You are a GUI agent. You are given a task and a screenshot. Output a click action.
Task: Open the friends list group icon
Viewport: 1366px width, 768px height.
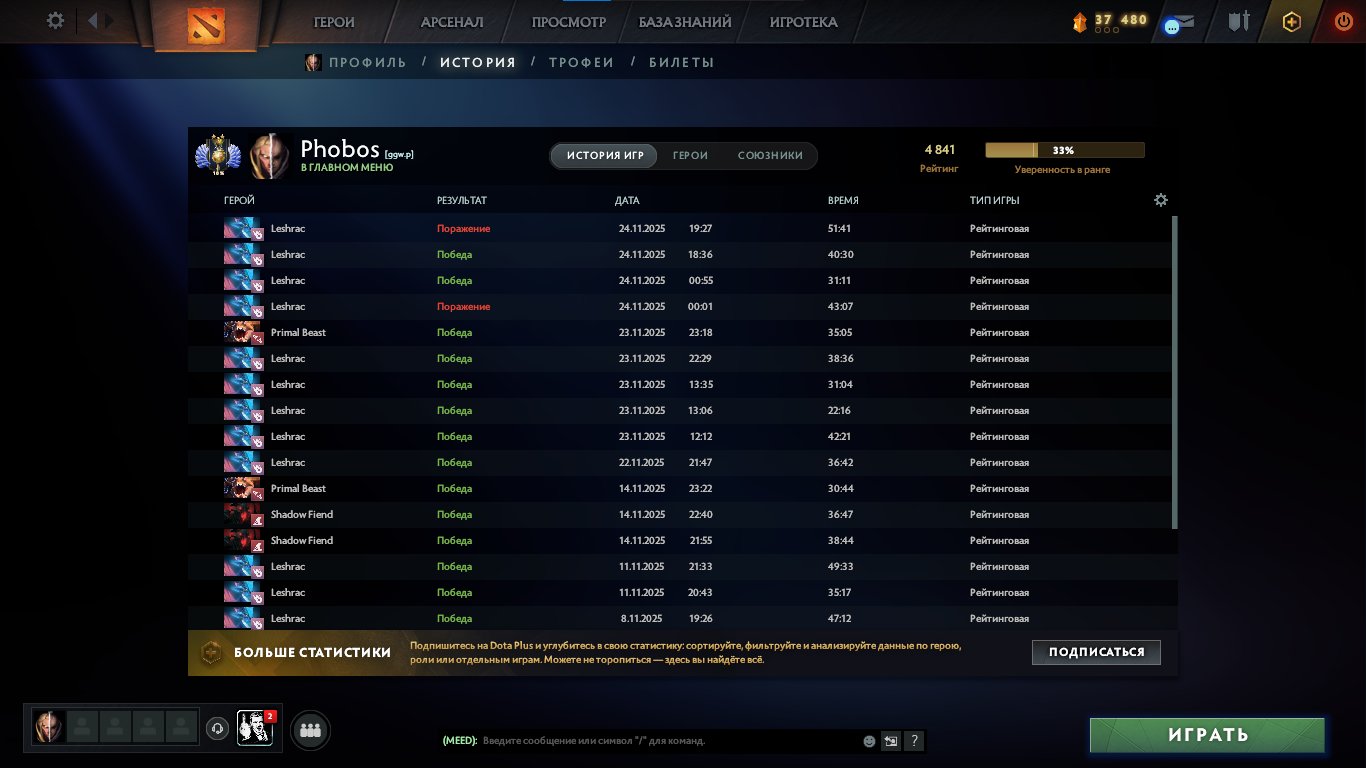310,730
